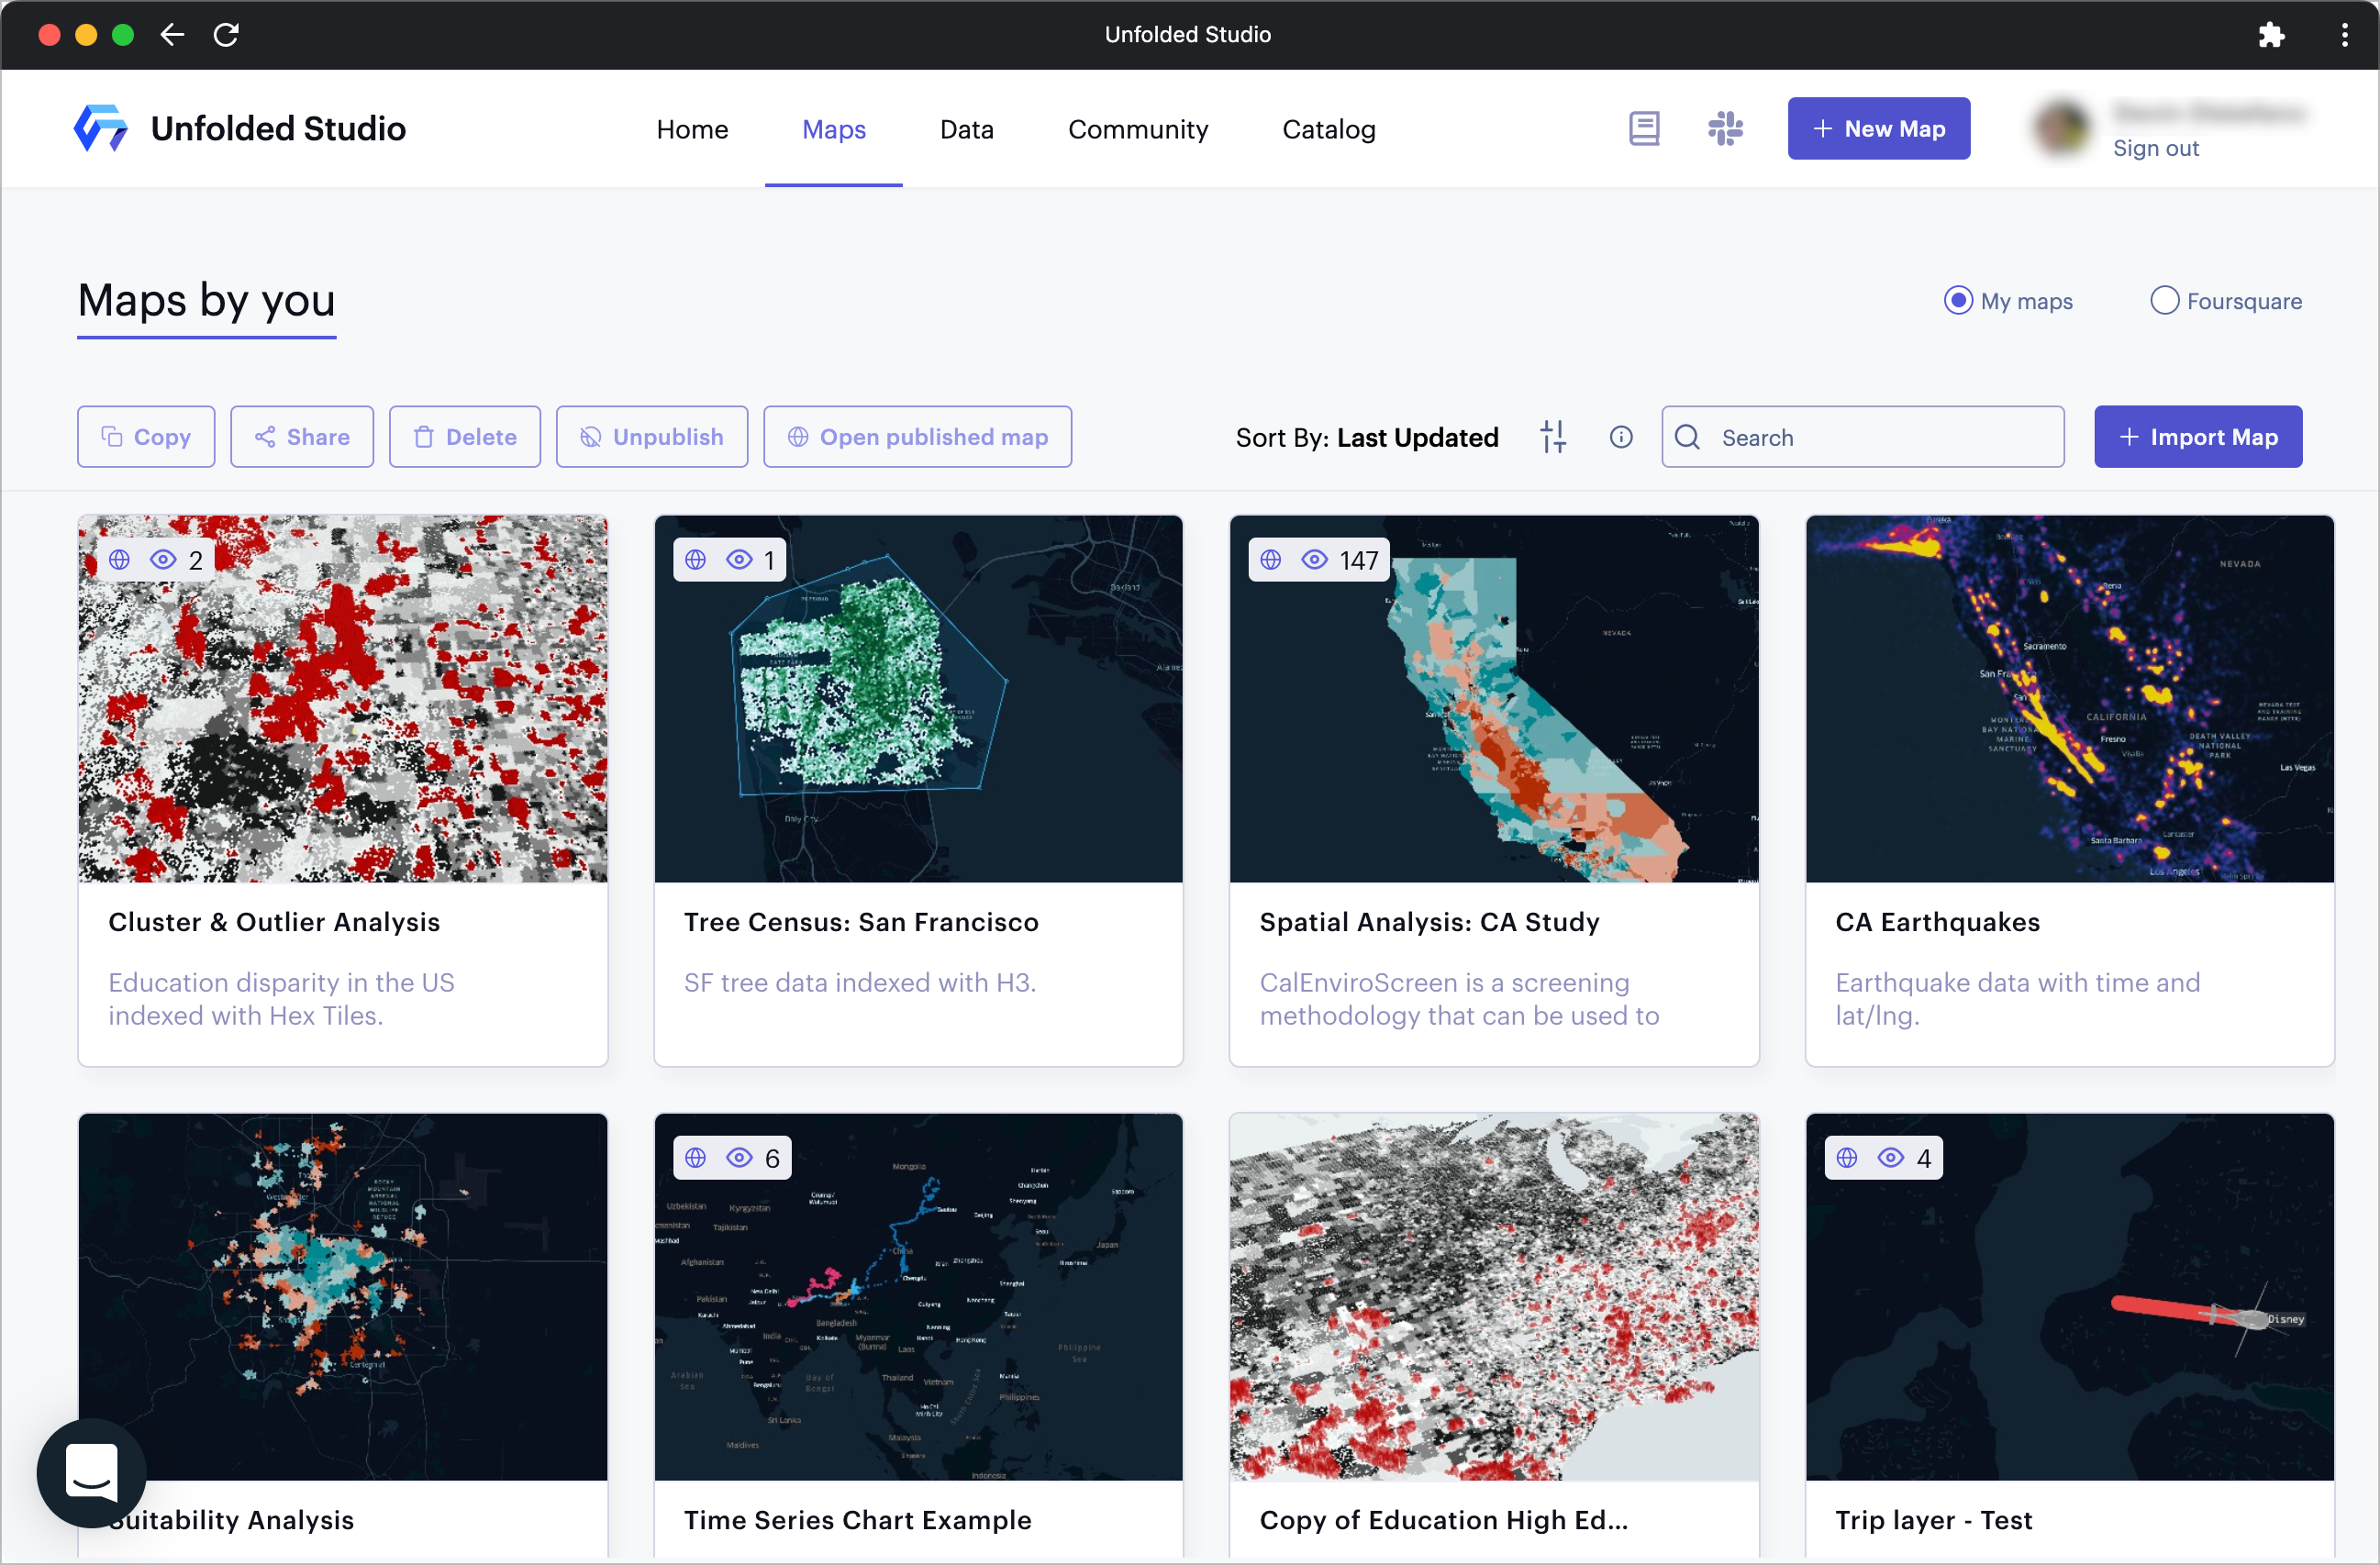
Task: Create a map with New Map button
Action: click(1879, 129)
